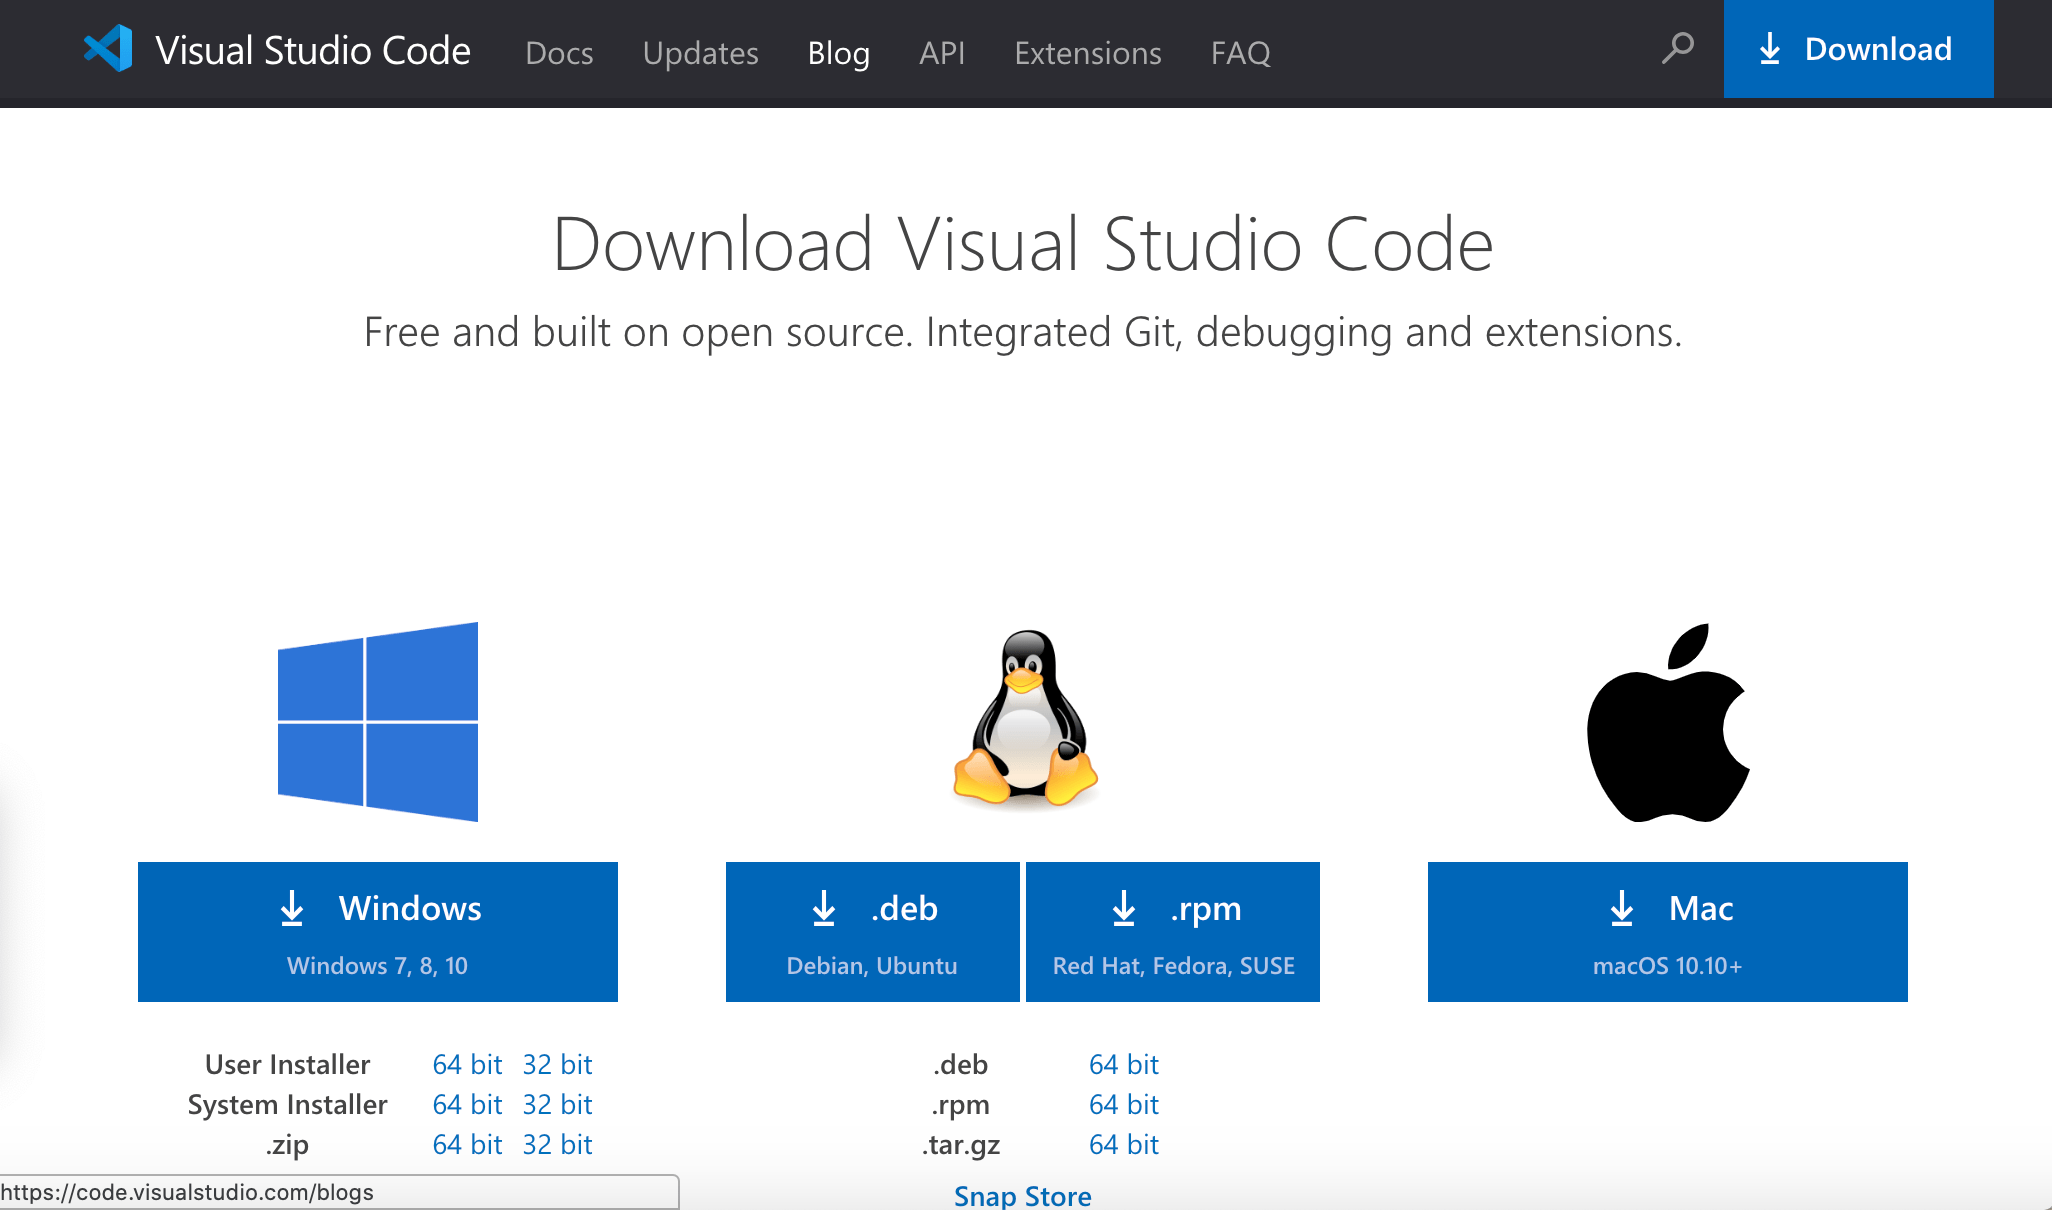Click the '.tar.gz' row label
2052x1210 pixels.
(x=961, y=1145)
